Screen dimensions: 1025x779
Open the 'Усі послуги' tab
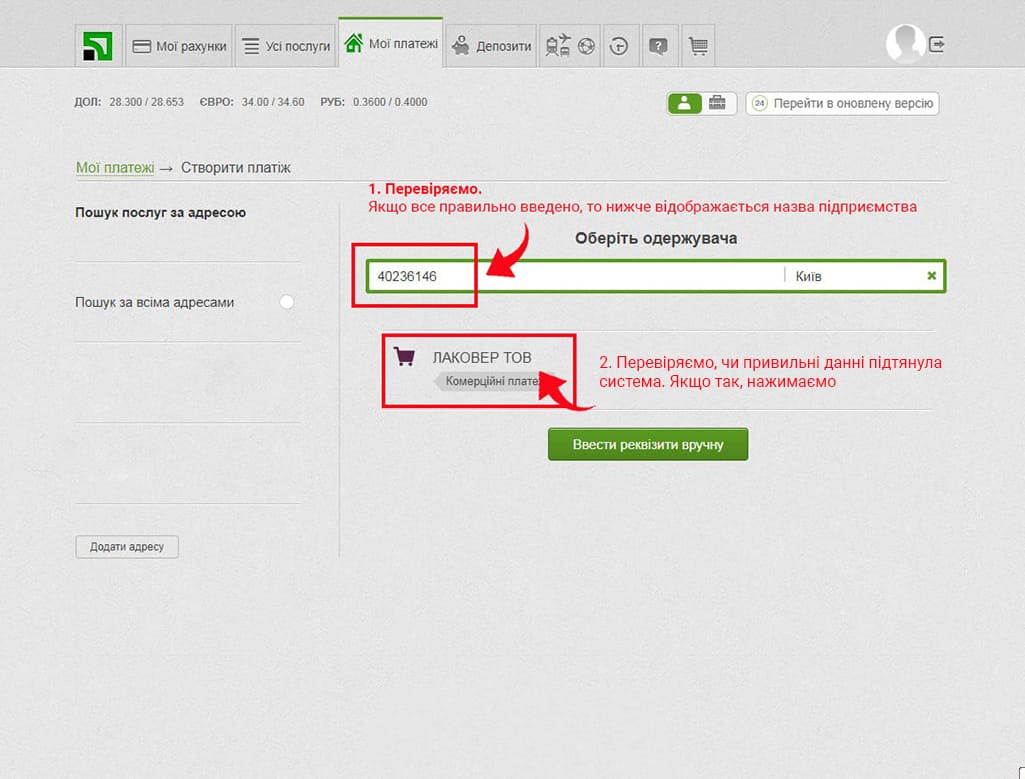[x=286, y=46]
